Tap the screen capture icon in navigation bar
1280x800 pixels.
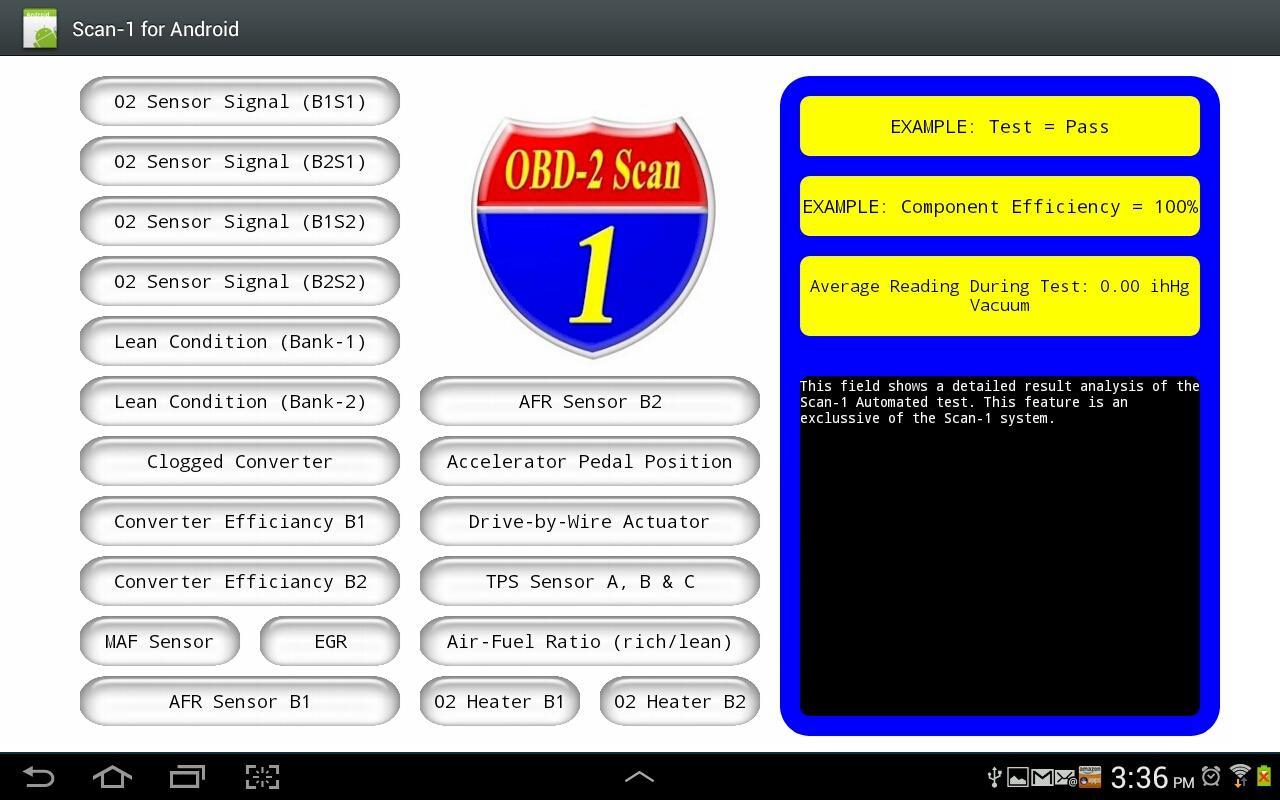262,777
